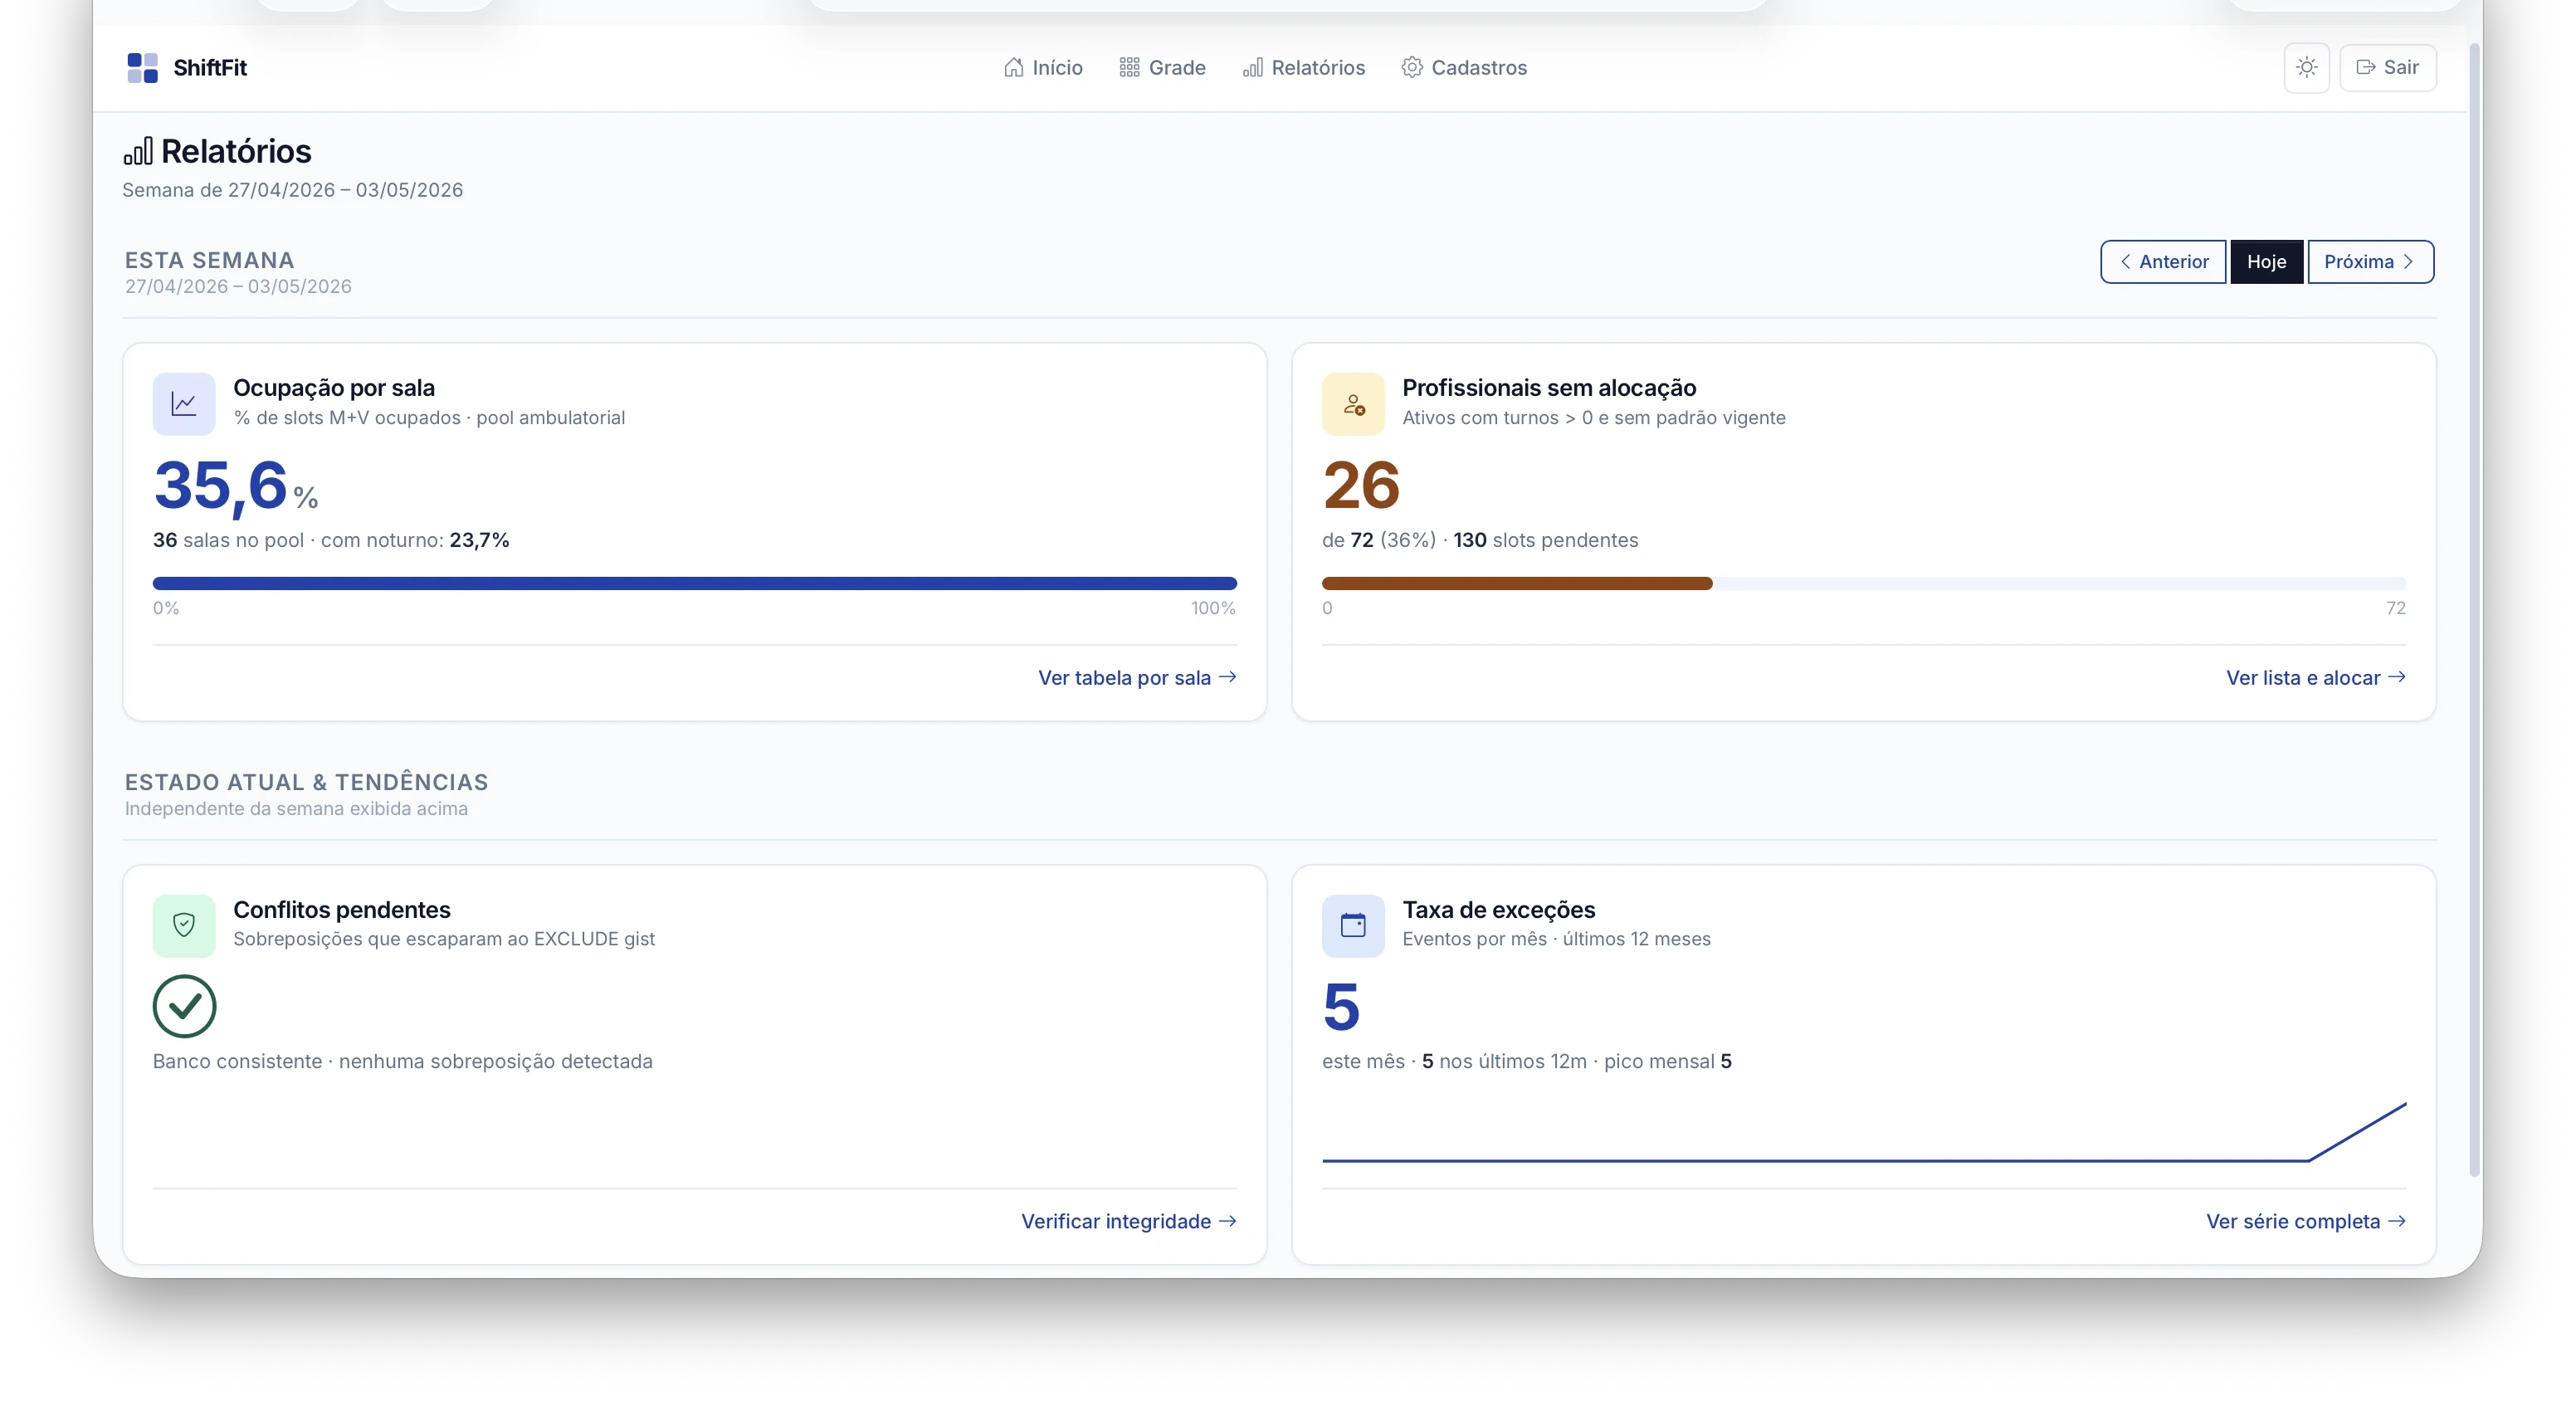The width and height of the screenshot is (2576, 1401).
Task: Click the ShiftFit logo icon
Action: (x=142, y=68)
